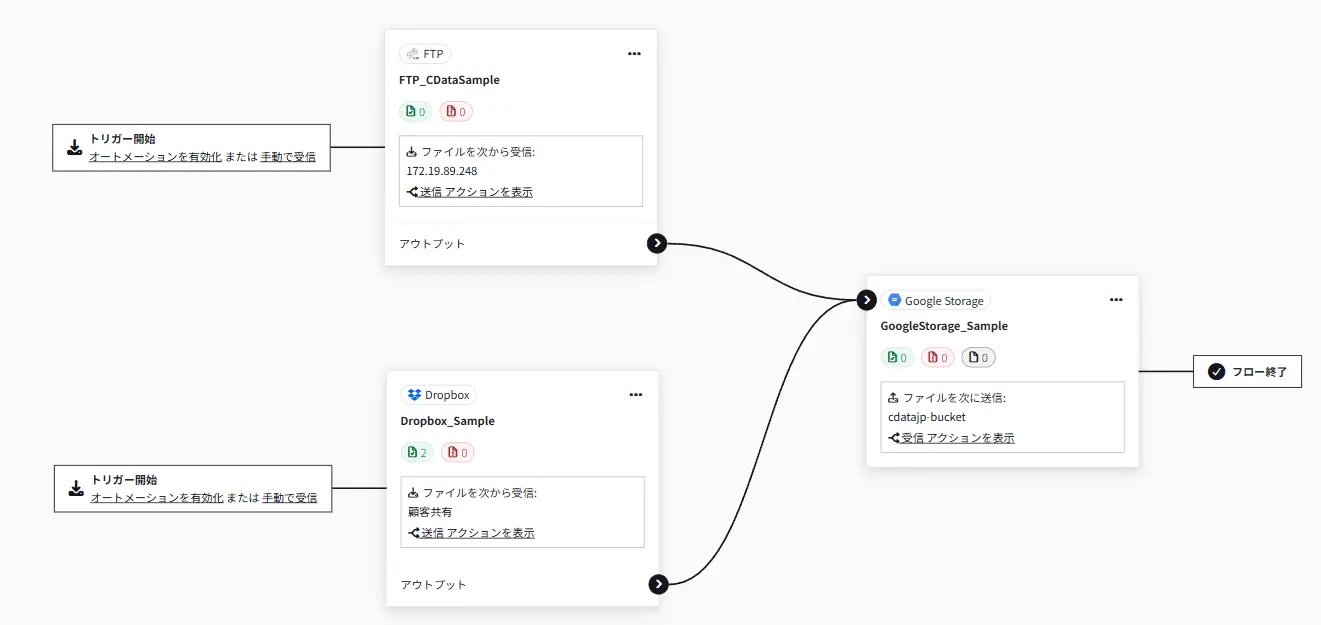
Task: View Dropbox_Sample successful count showing 2
Action: point(418,452)
